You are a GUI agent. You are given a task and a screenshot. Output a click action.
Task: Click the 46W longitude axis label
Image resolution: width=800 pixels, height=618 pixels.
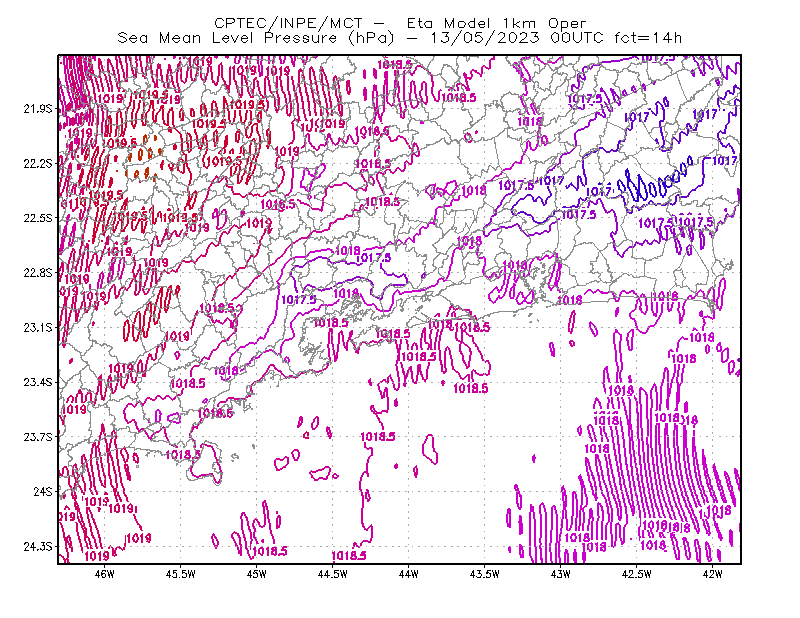coord(105,574)
